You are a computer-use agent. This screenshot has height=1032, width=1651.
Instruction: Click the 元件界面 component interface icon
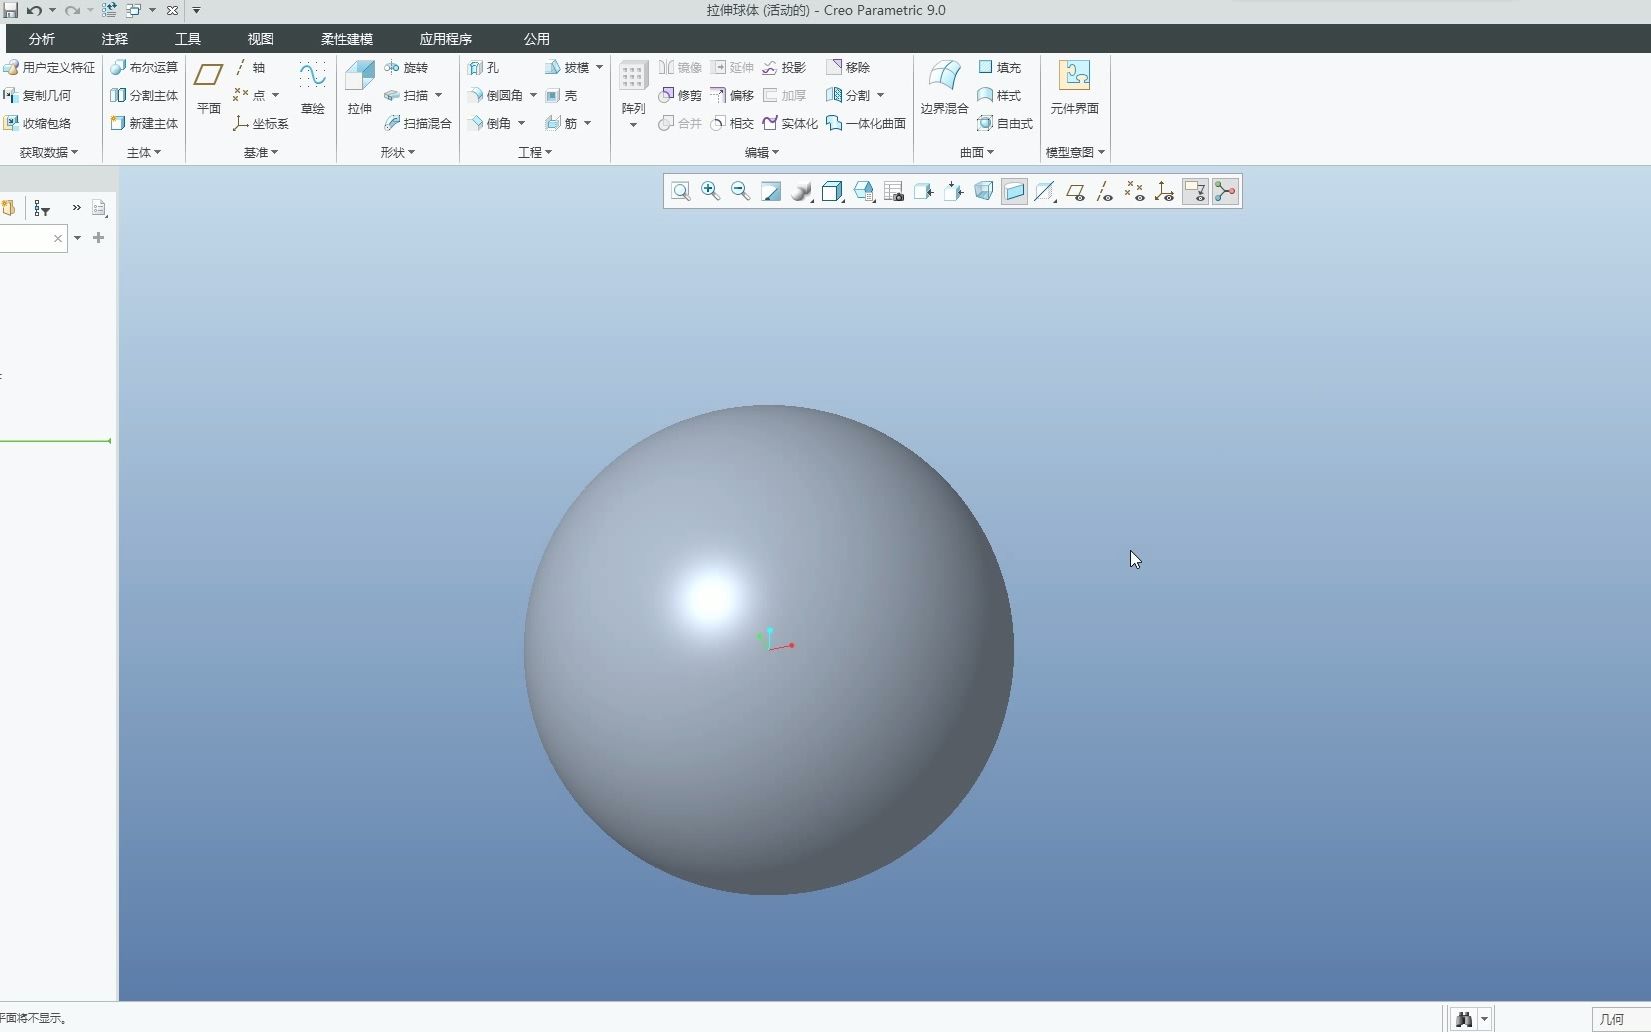1074,87
